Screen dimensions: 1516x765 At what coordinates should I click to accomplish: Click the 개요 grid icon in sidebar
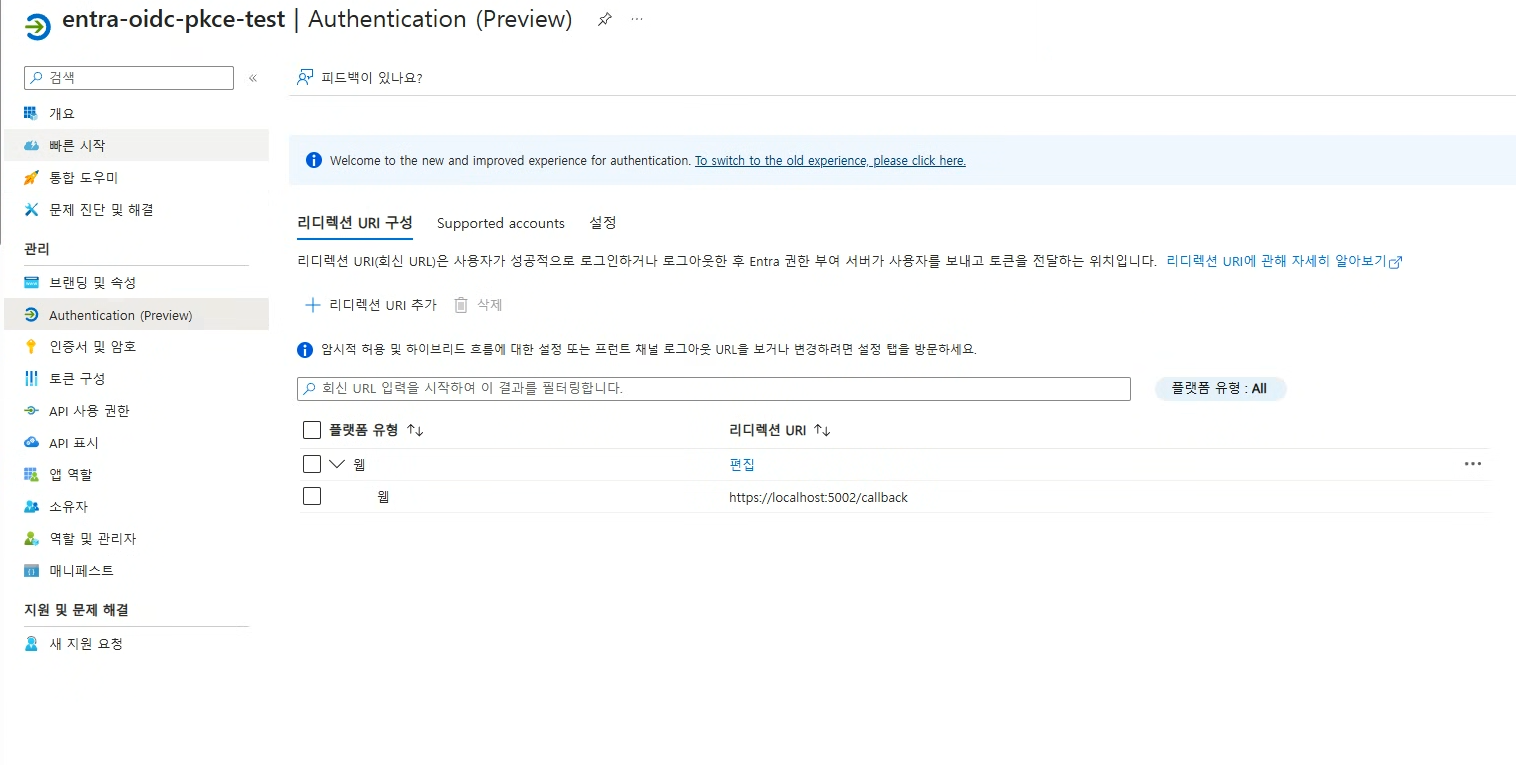tap(31, 113)
